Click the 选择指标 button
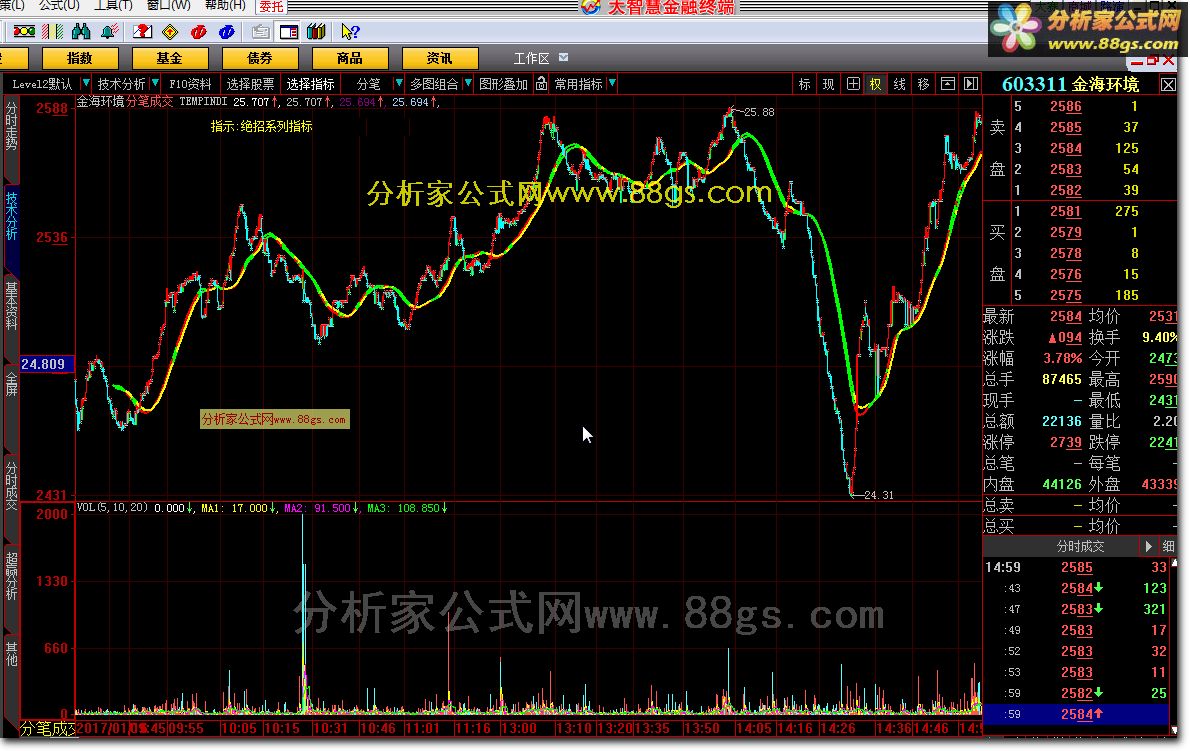1190x751 pixels. tap(310, 84)
